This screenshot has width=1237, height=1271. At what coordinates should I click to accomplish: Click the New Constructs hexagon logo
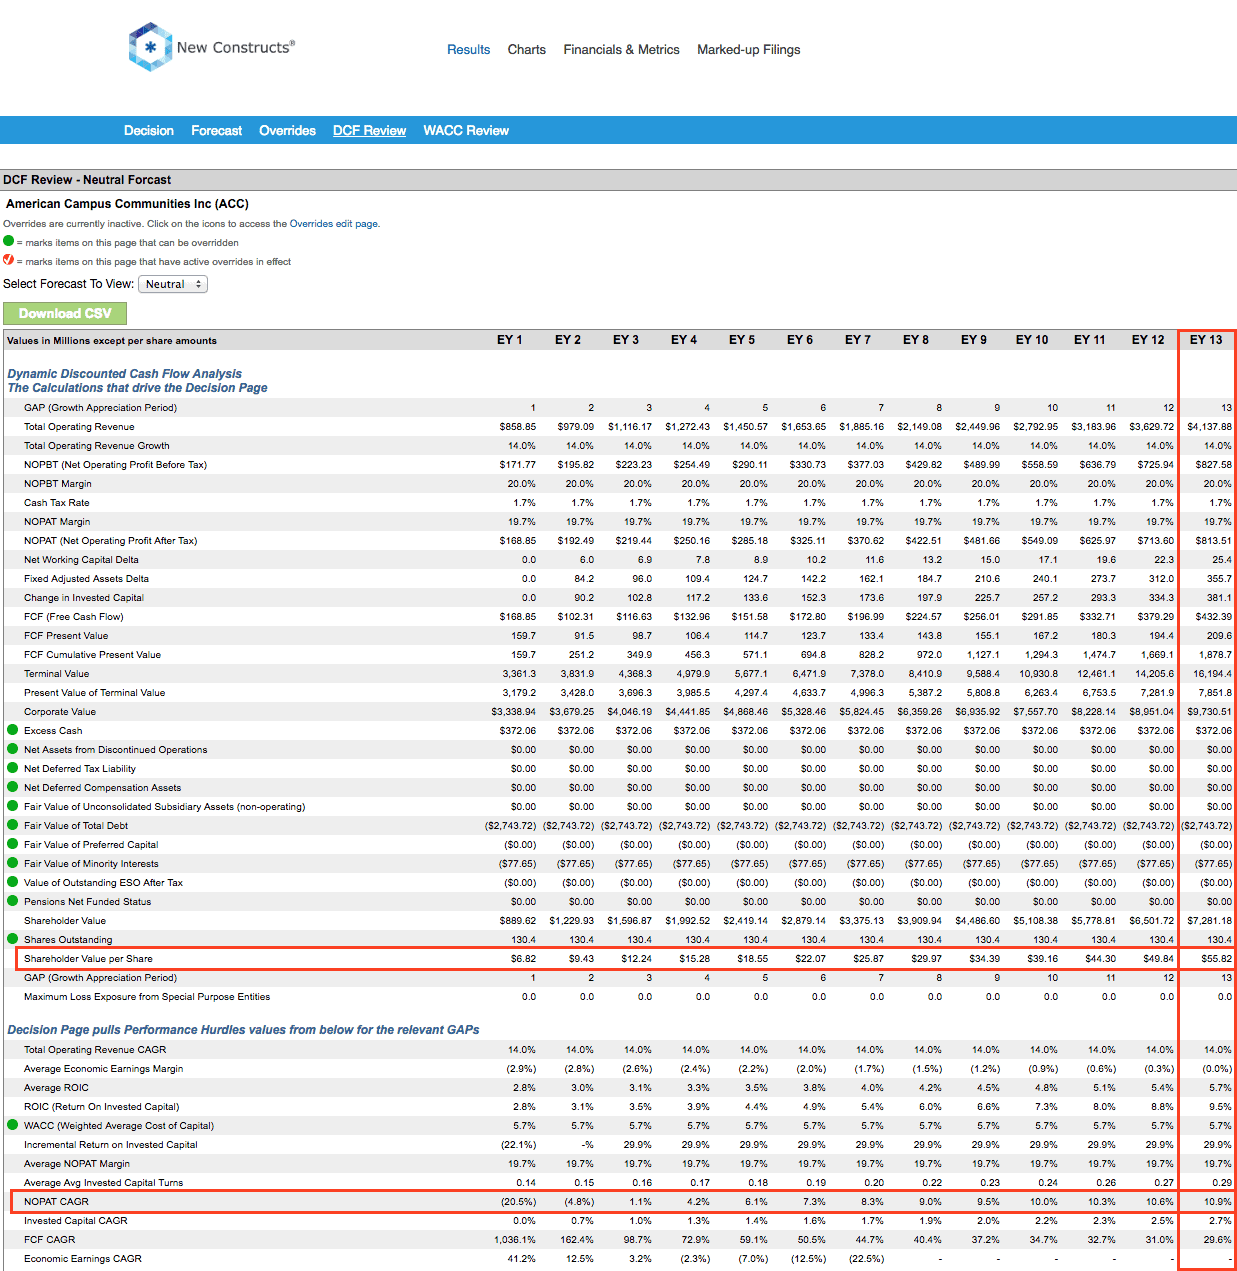click(x=151, y=47)
